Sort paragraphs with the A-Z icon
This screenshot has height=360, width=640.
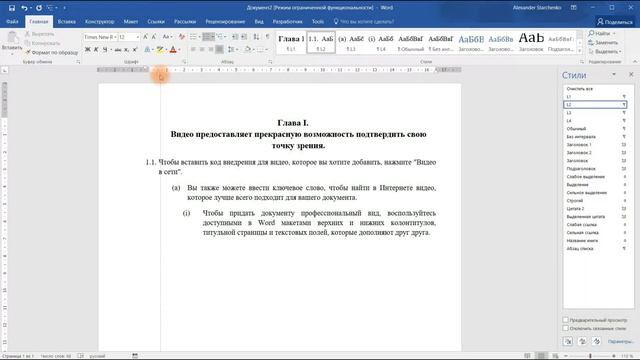[256, 37]
